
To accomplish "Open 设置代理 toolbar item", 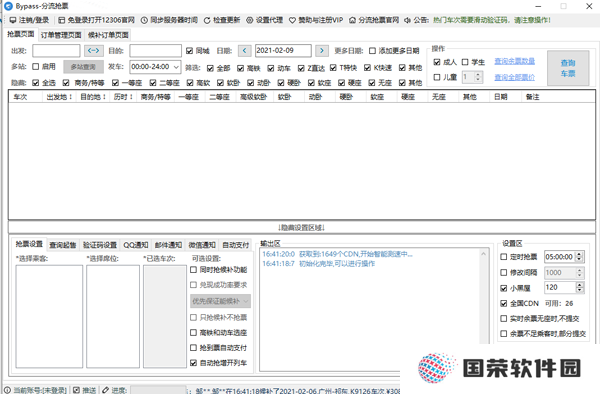I will (264, 20).
